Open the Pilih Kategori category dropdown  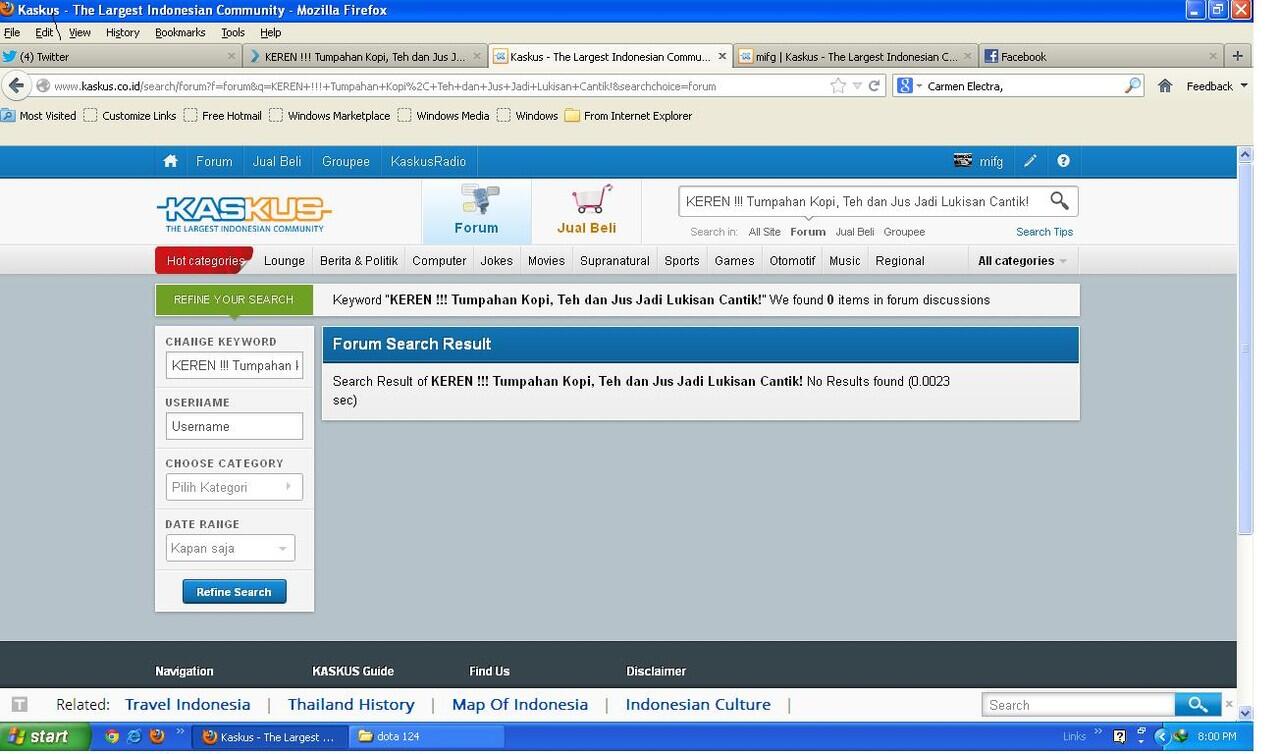click(x=234, y=487)
